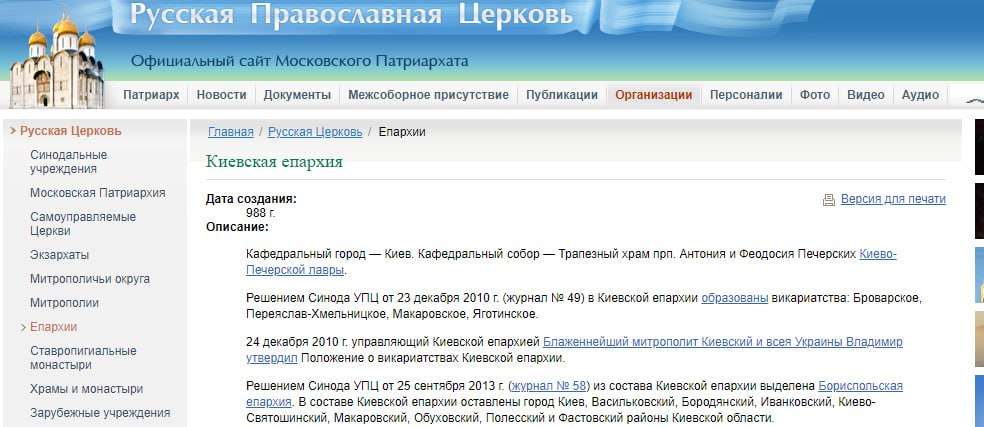Click the printer icon beside Версия для печати
Screen dimensions: 984x427
coord(828,200)
